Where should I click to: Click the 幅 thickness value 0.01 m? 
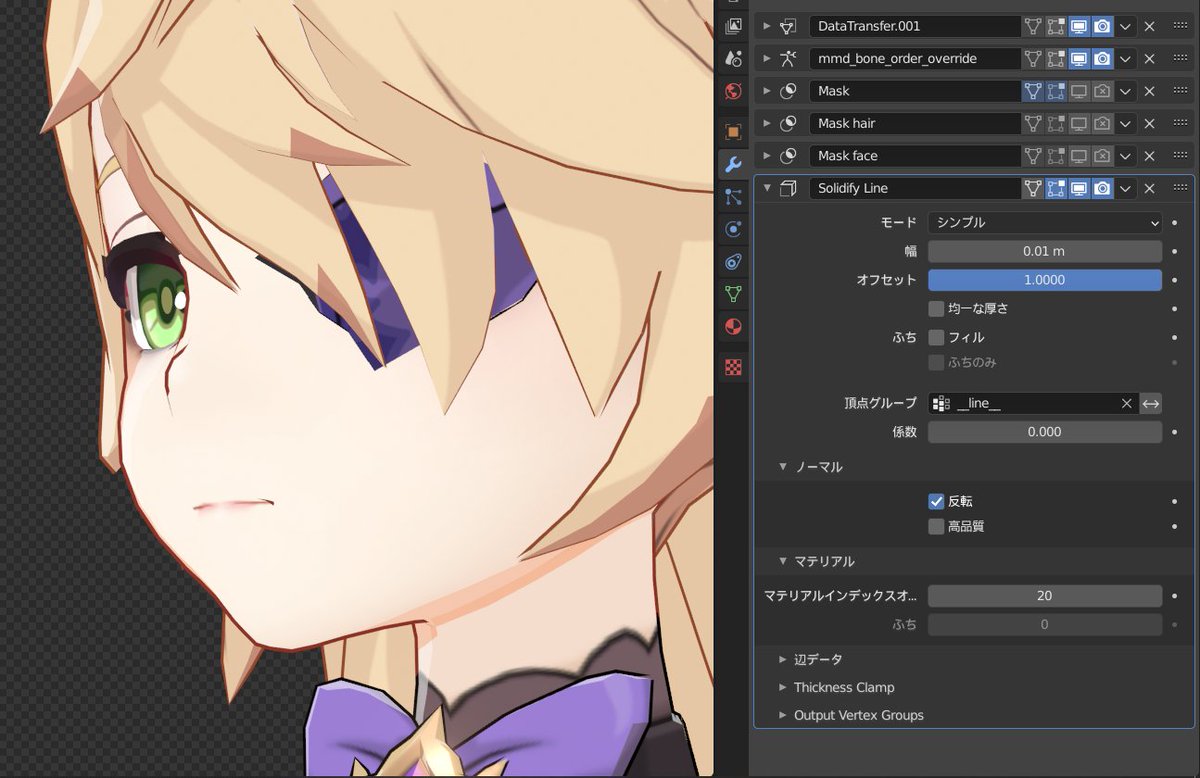pos(1045,252)
